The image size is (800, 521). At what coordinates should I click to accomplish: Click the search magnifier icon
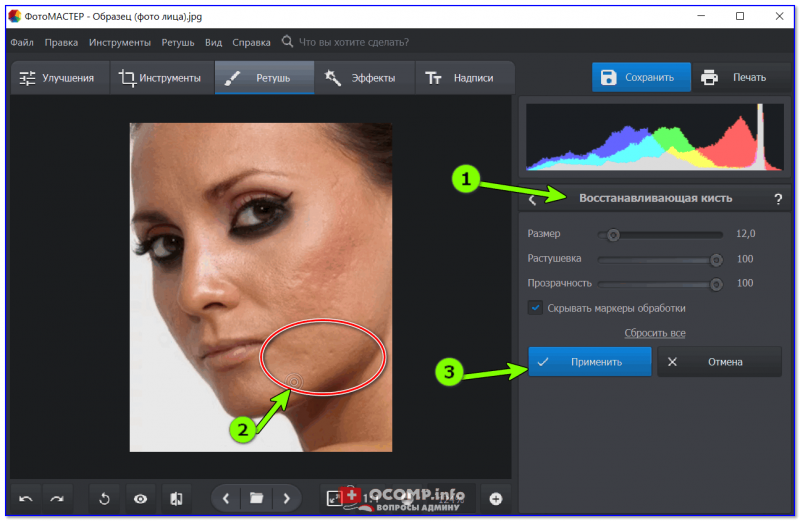click(287, 41)
